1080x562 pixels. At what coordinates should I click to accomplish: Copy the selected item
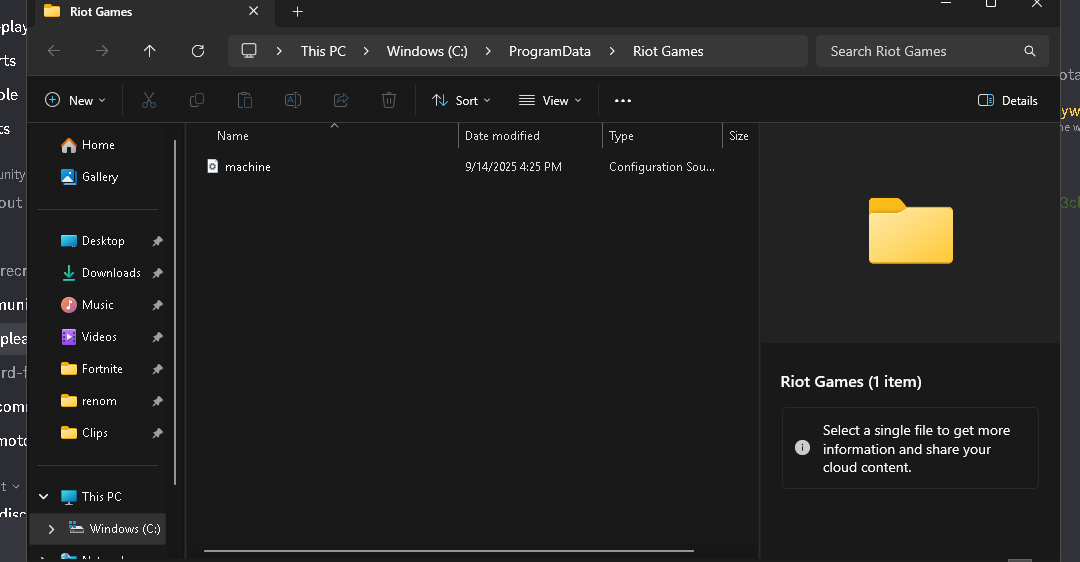[196, 101]
